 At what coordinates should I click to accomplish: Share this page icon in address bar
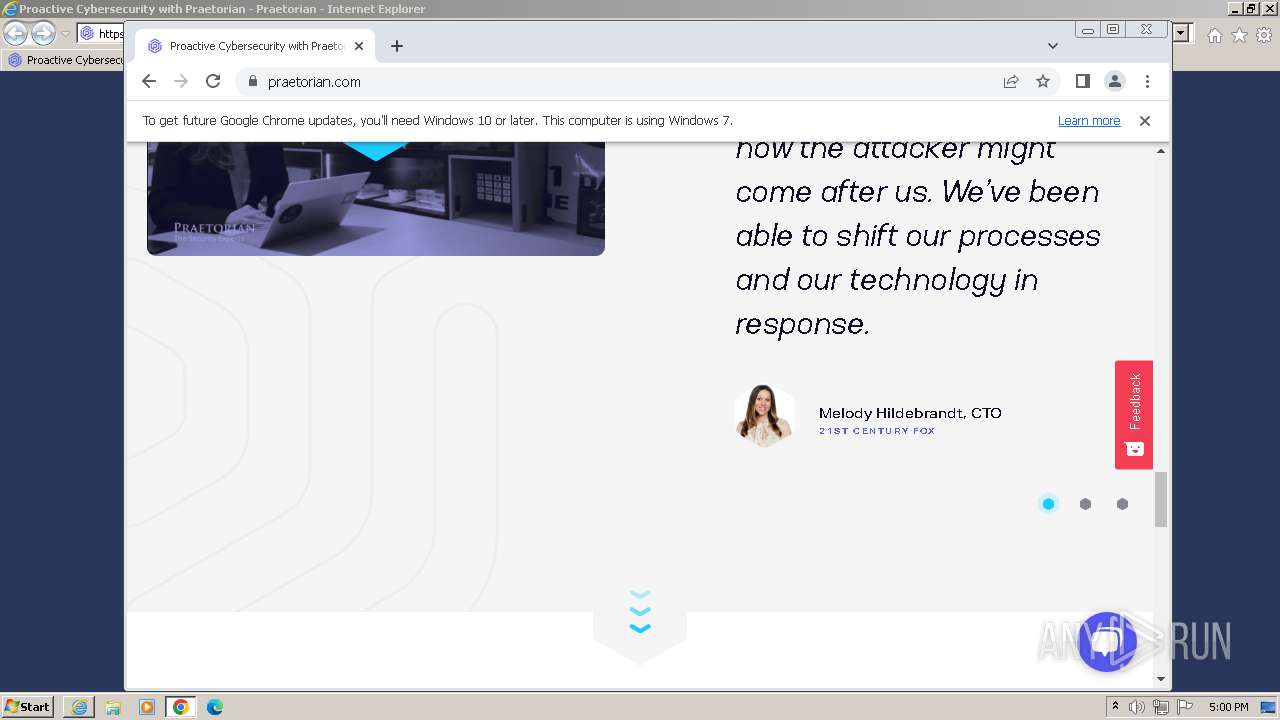[1011, 82]
